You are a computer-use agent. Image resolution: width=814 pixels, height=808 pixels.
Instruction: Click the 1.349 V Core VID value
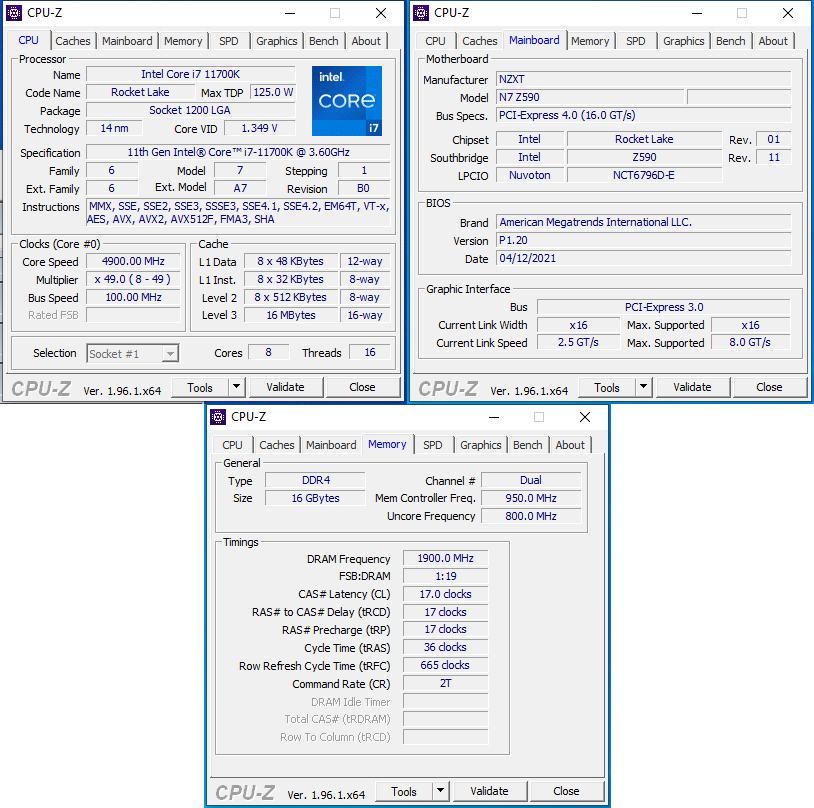click(260, 128)
